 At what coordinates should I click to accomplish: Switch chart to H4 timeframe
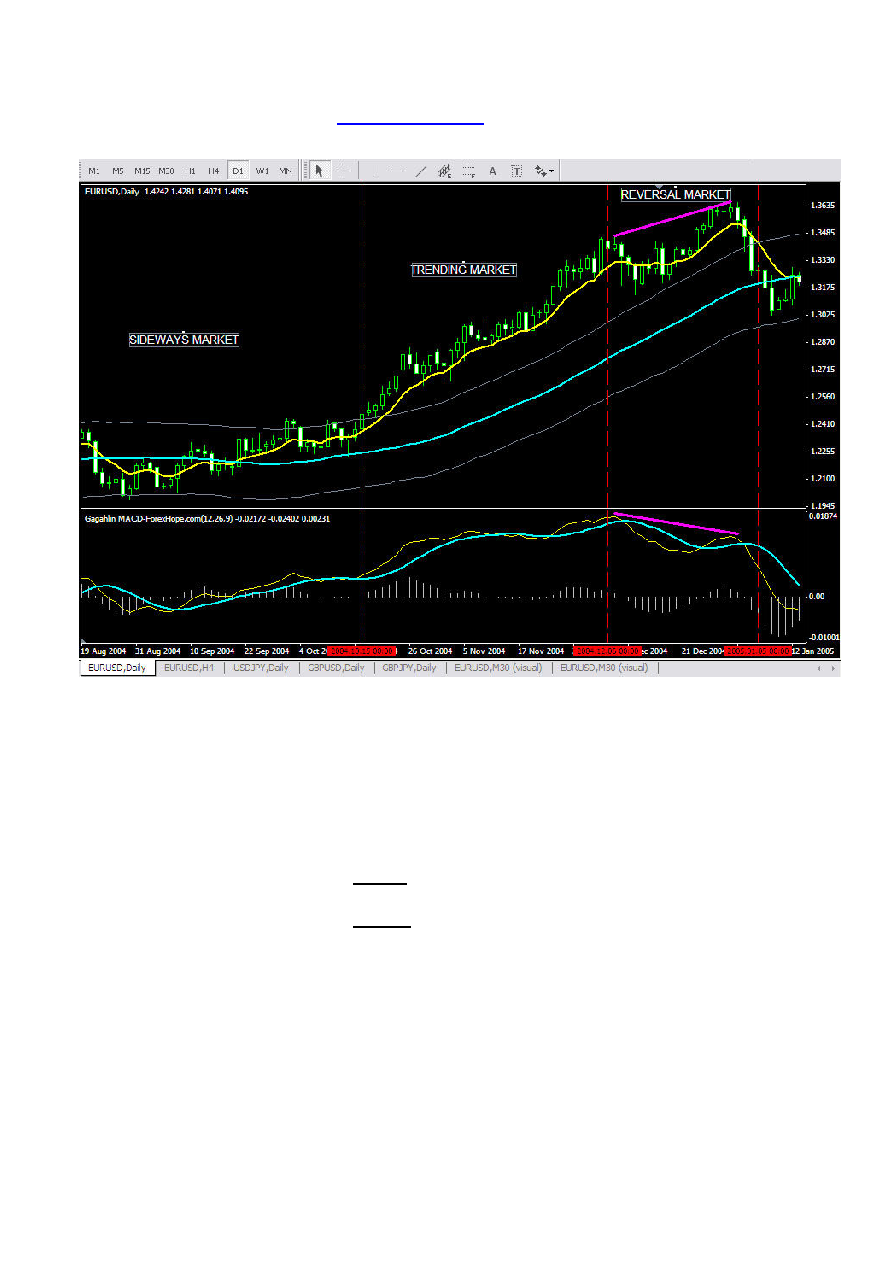pos(214,170)
